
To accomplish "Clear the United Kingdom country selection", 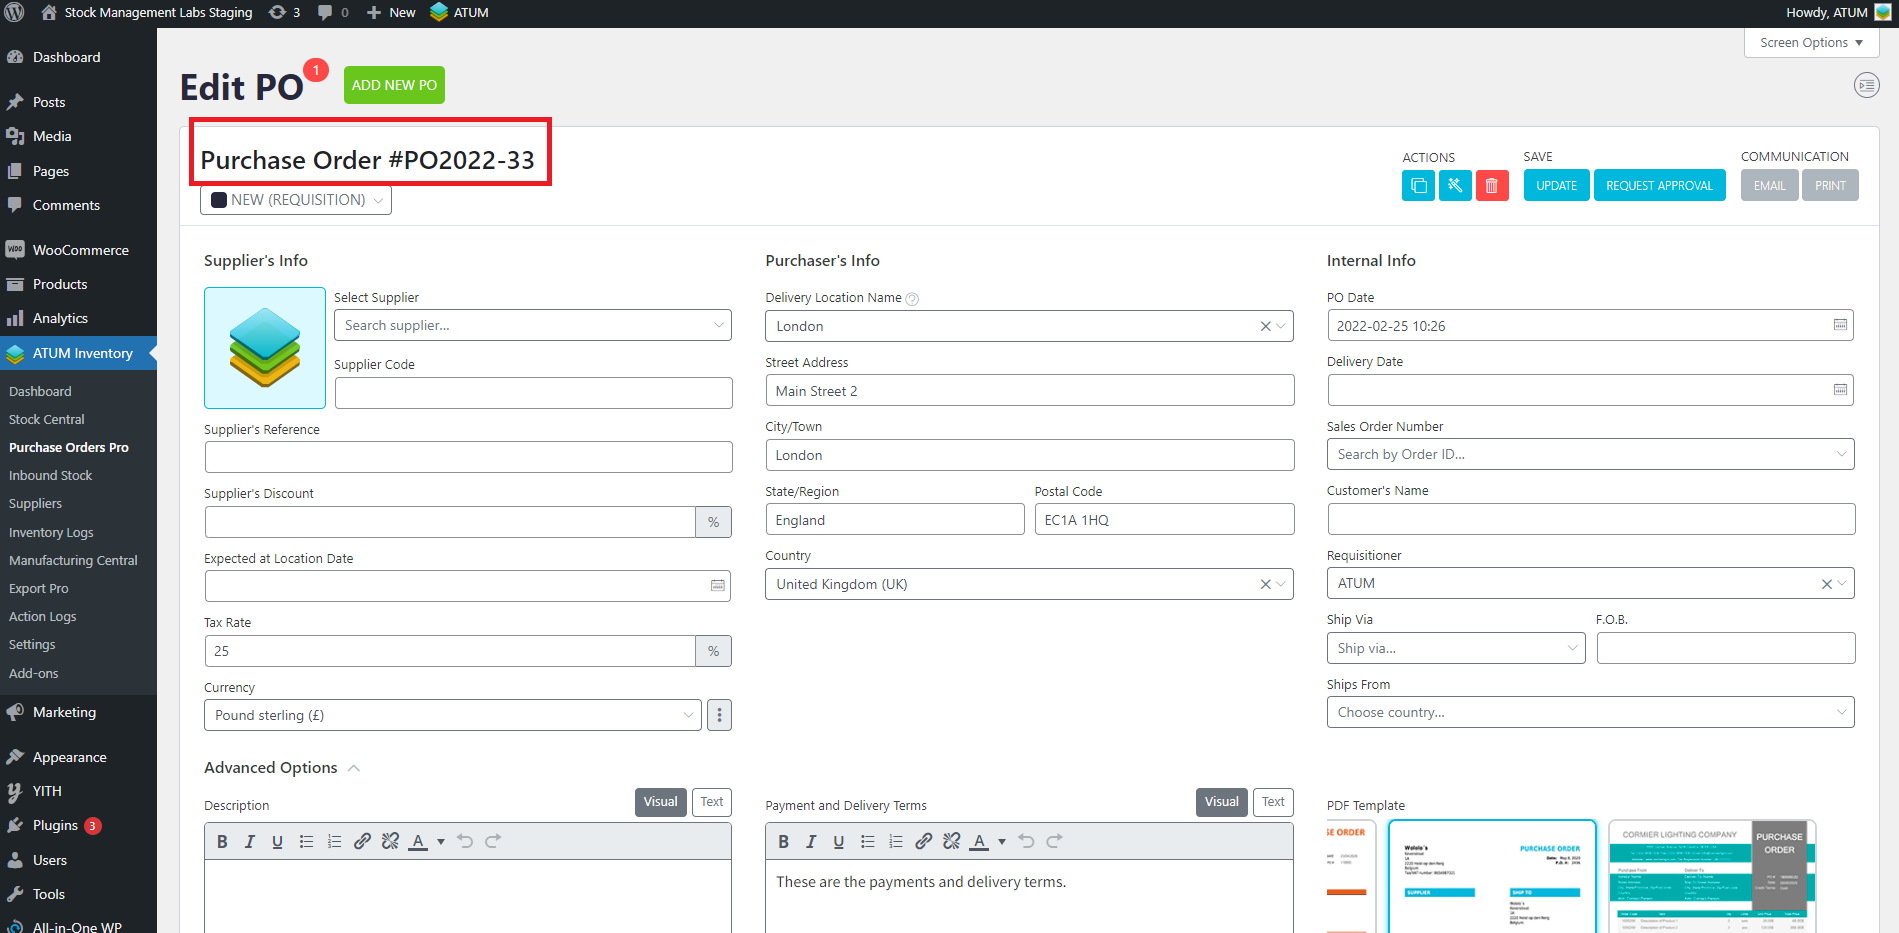I will tap(1265, 584).
